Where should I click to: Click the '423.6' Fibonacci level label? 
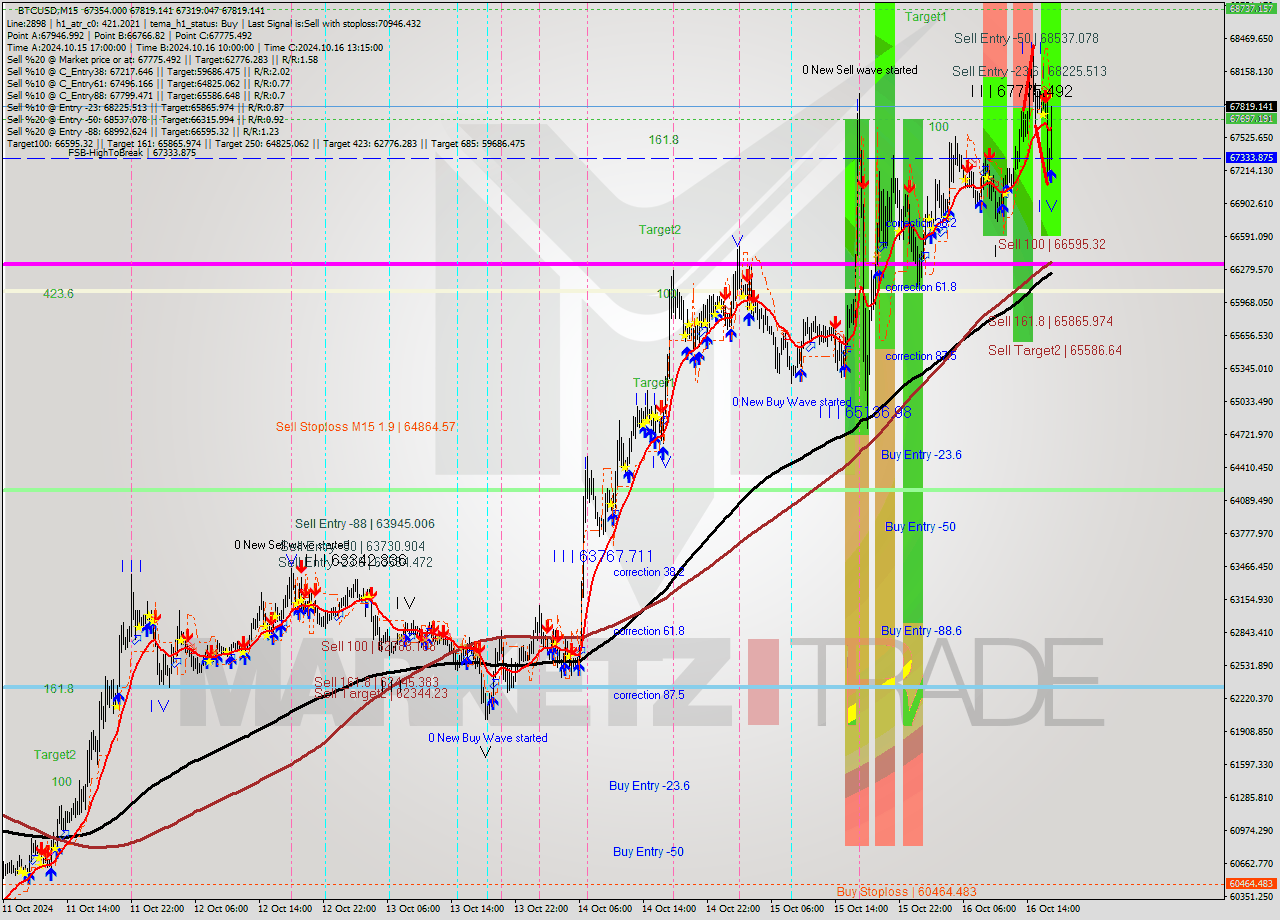click(58, 293)
